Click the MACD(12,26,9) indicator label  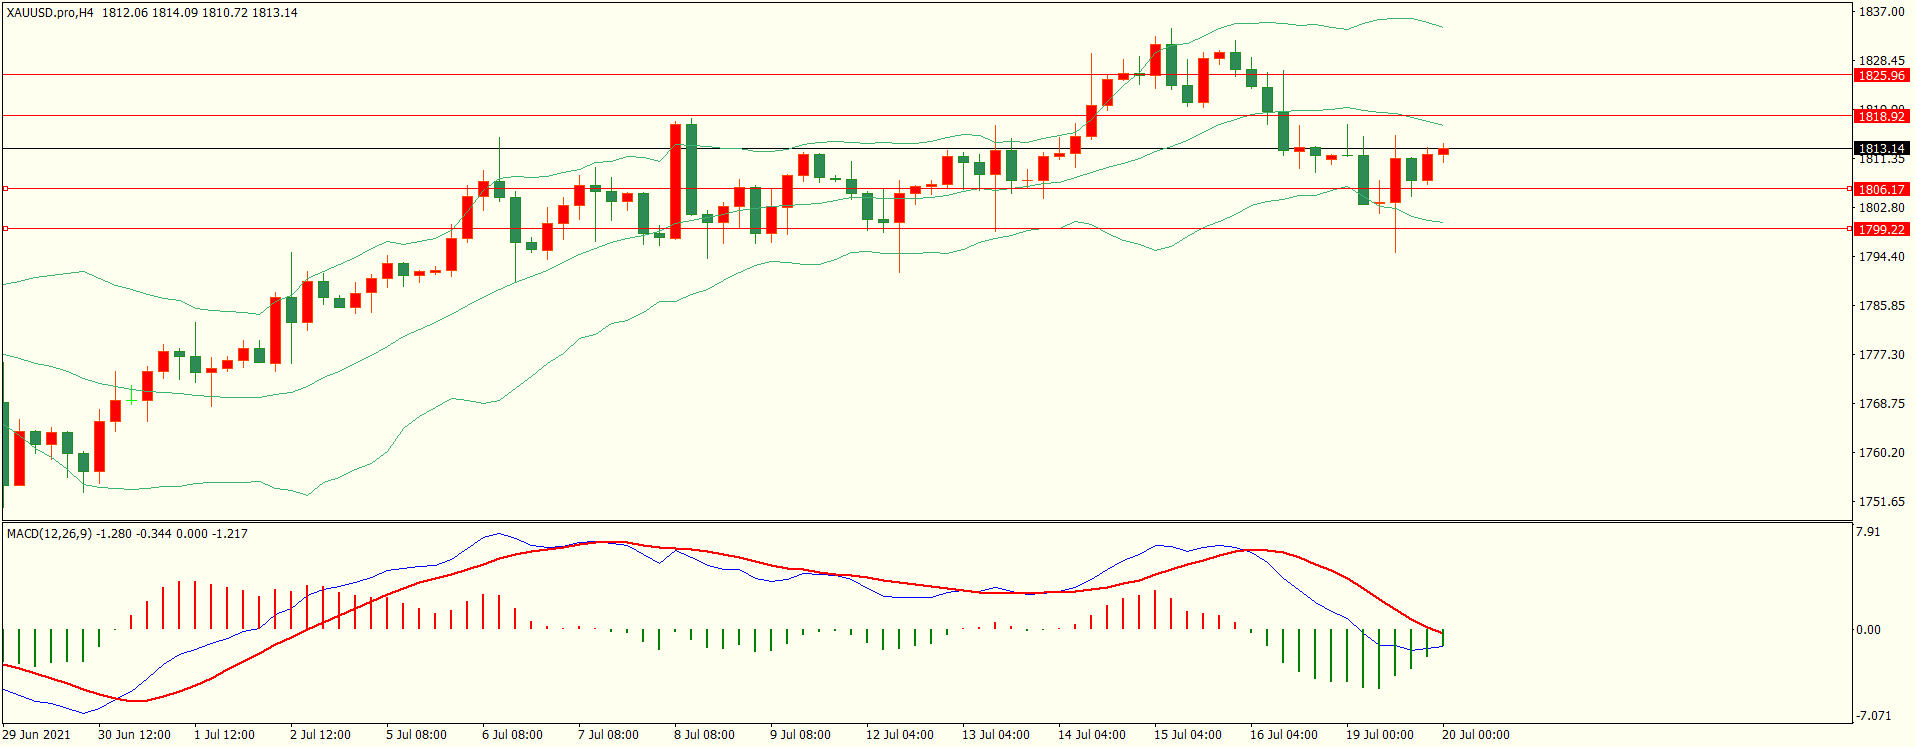(49, 534)
